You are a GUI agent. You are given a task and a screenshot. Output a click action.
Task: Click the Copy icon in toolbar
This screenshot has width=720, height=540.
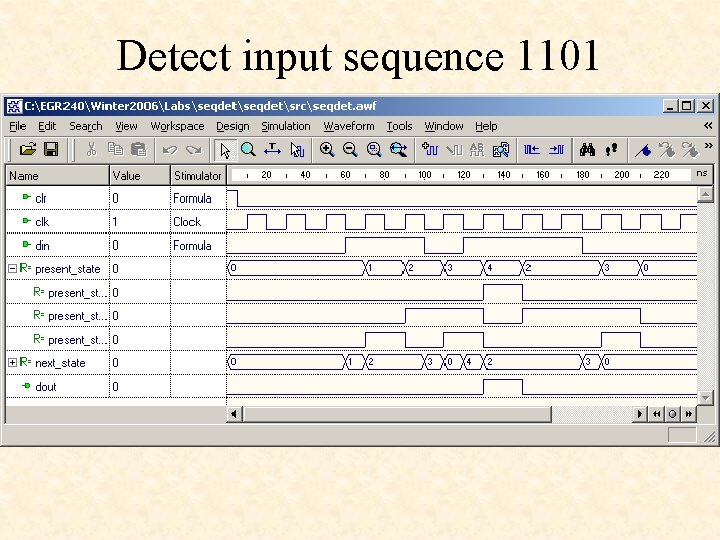click(x=115, y=149)
